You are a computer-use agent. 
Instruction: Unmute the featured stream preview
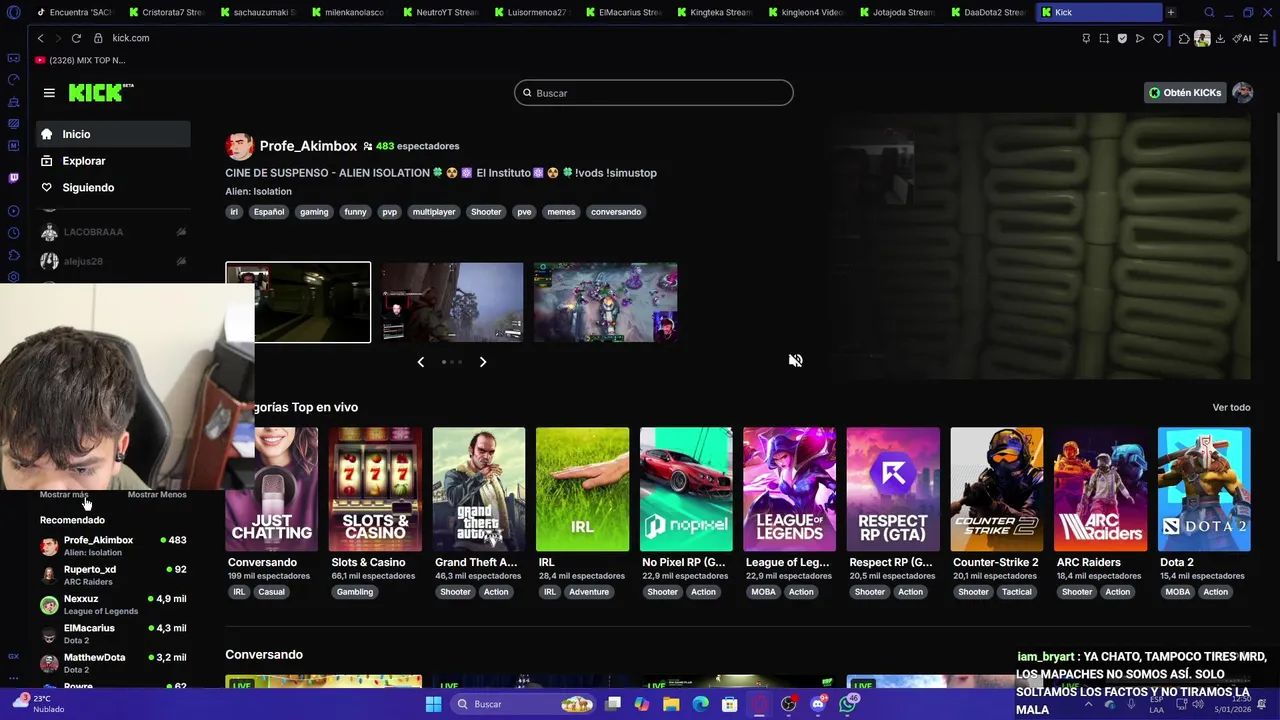[x=795, y=361]
